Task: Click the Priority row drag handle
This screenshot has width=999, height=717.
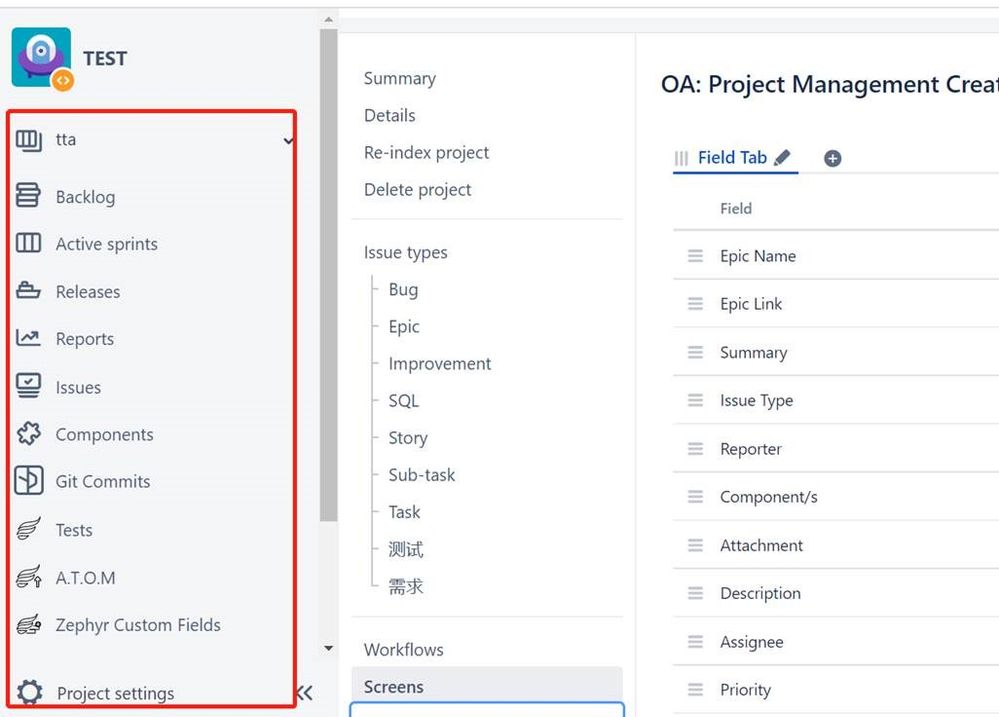Action: coord(695,690)
